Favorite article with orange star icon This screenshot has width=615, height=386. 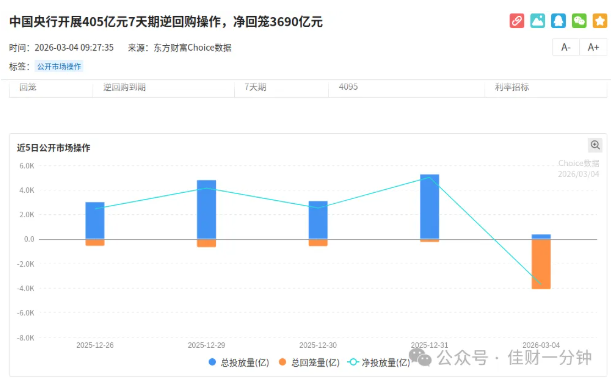(x=600, y=21)
